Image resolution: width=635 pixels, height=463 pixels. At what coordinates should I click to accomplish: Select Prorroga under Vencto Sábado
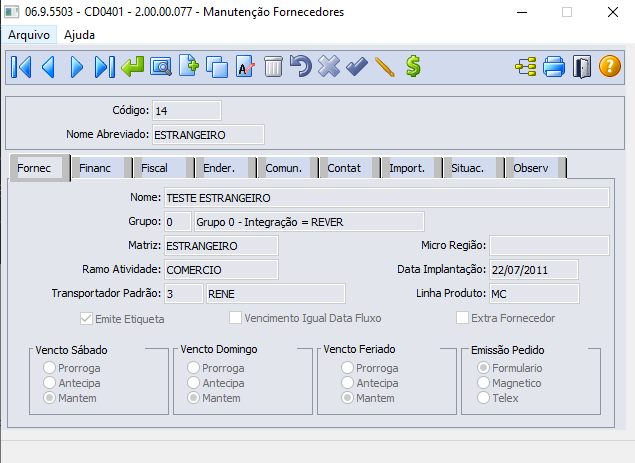pos(49,367)
